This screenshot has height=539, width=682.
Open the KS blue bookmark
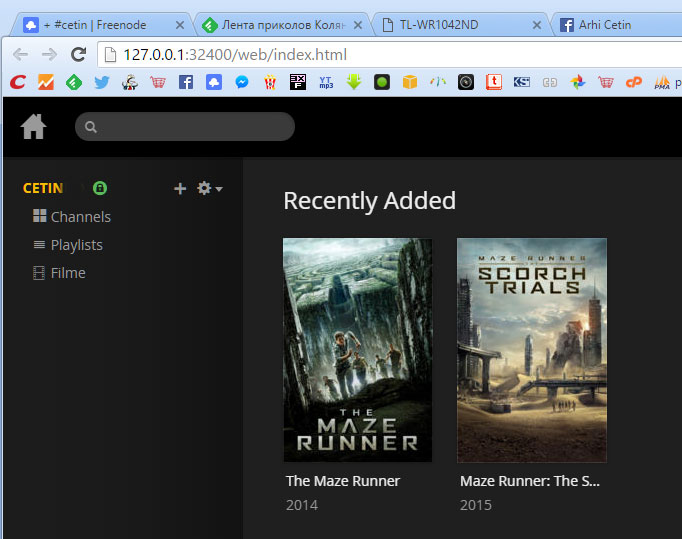tap(522, 82)
